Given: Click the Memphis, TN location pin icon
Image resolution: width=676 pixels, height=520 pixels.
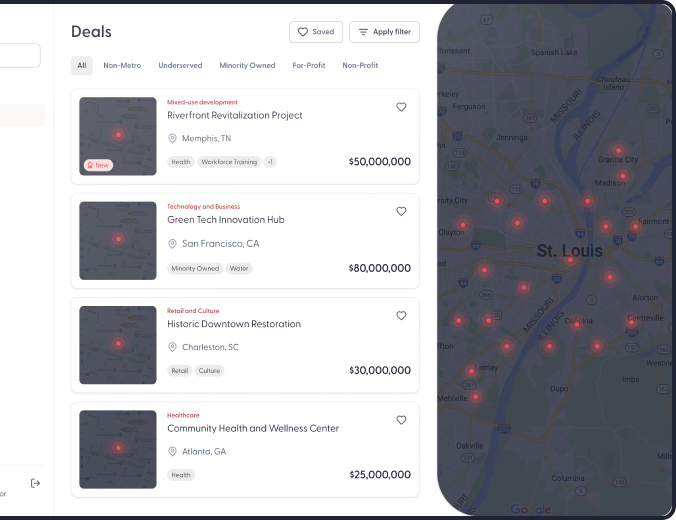Looking at the screenshot, I should 172,138.
